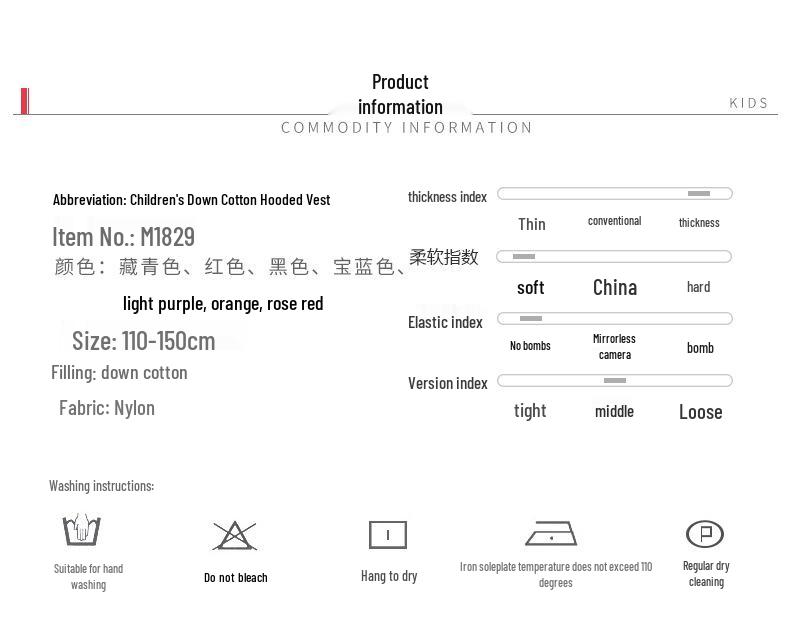The height and width of the screenshot is (635, 790).
Task: Click the Thin thickness label
Action: pyautogui.click(x=532, y=224)
